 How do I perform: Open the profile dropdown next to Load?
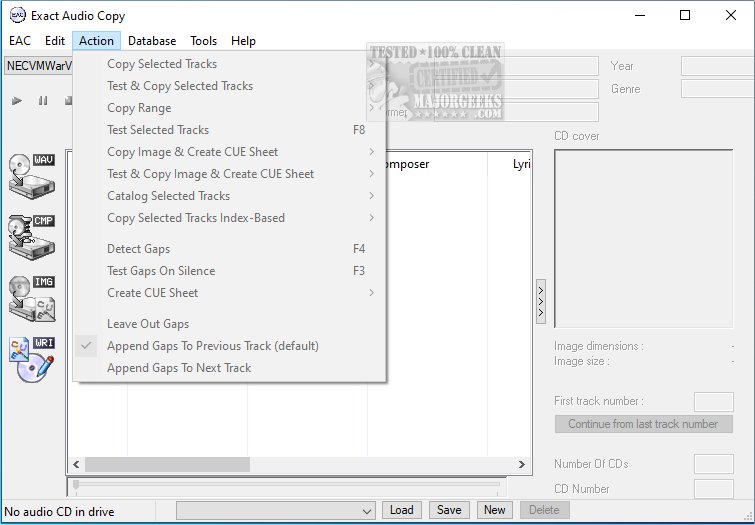coord(275,511)
